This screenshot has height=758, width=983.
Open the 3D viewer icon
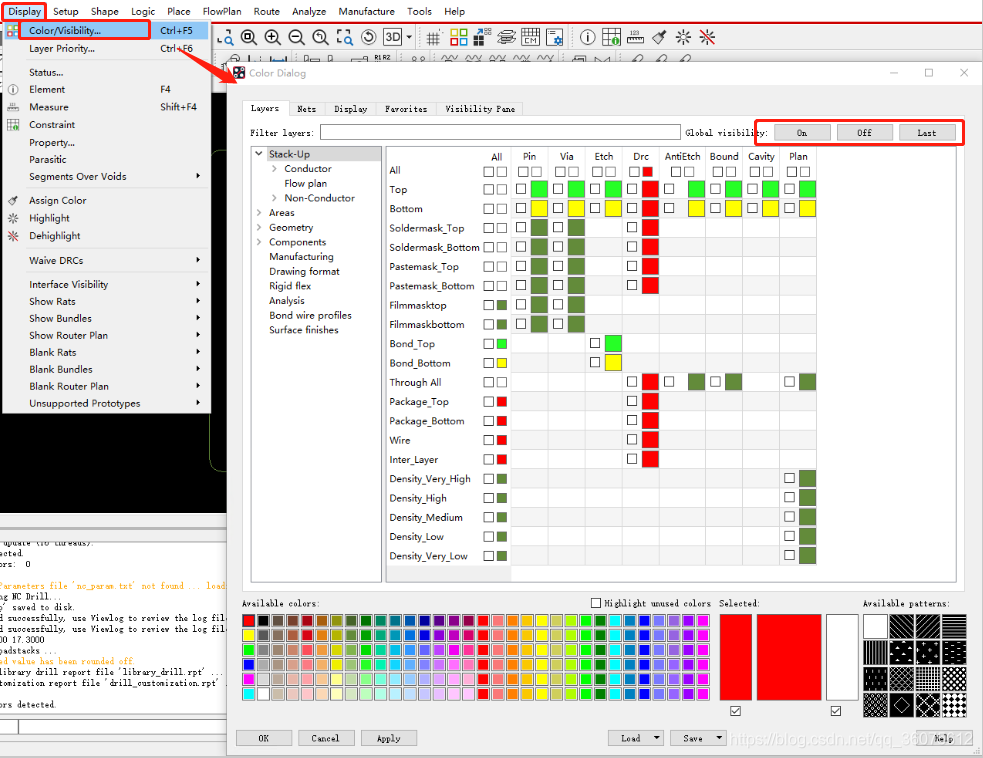[x=392, y=38]
